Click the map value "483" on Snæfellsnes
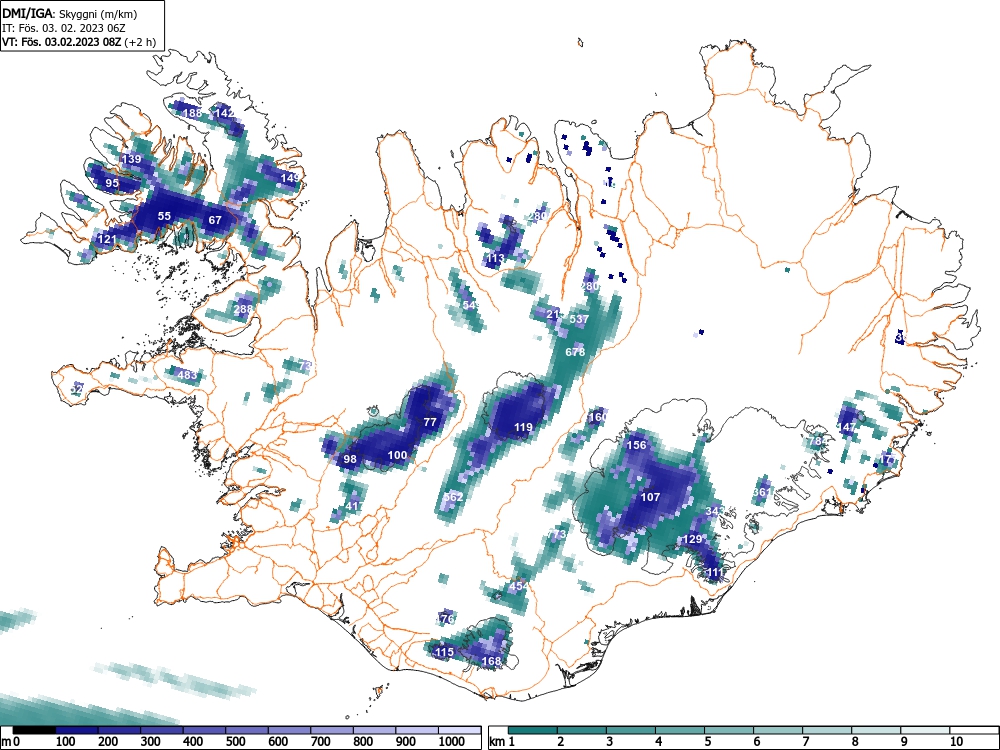 coord(187,374)
